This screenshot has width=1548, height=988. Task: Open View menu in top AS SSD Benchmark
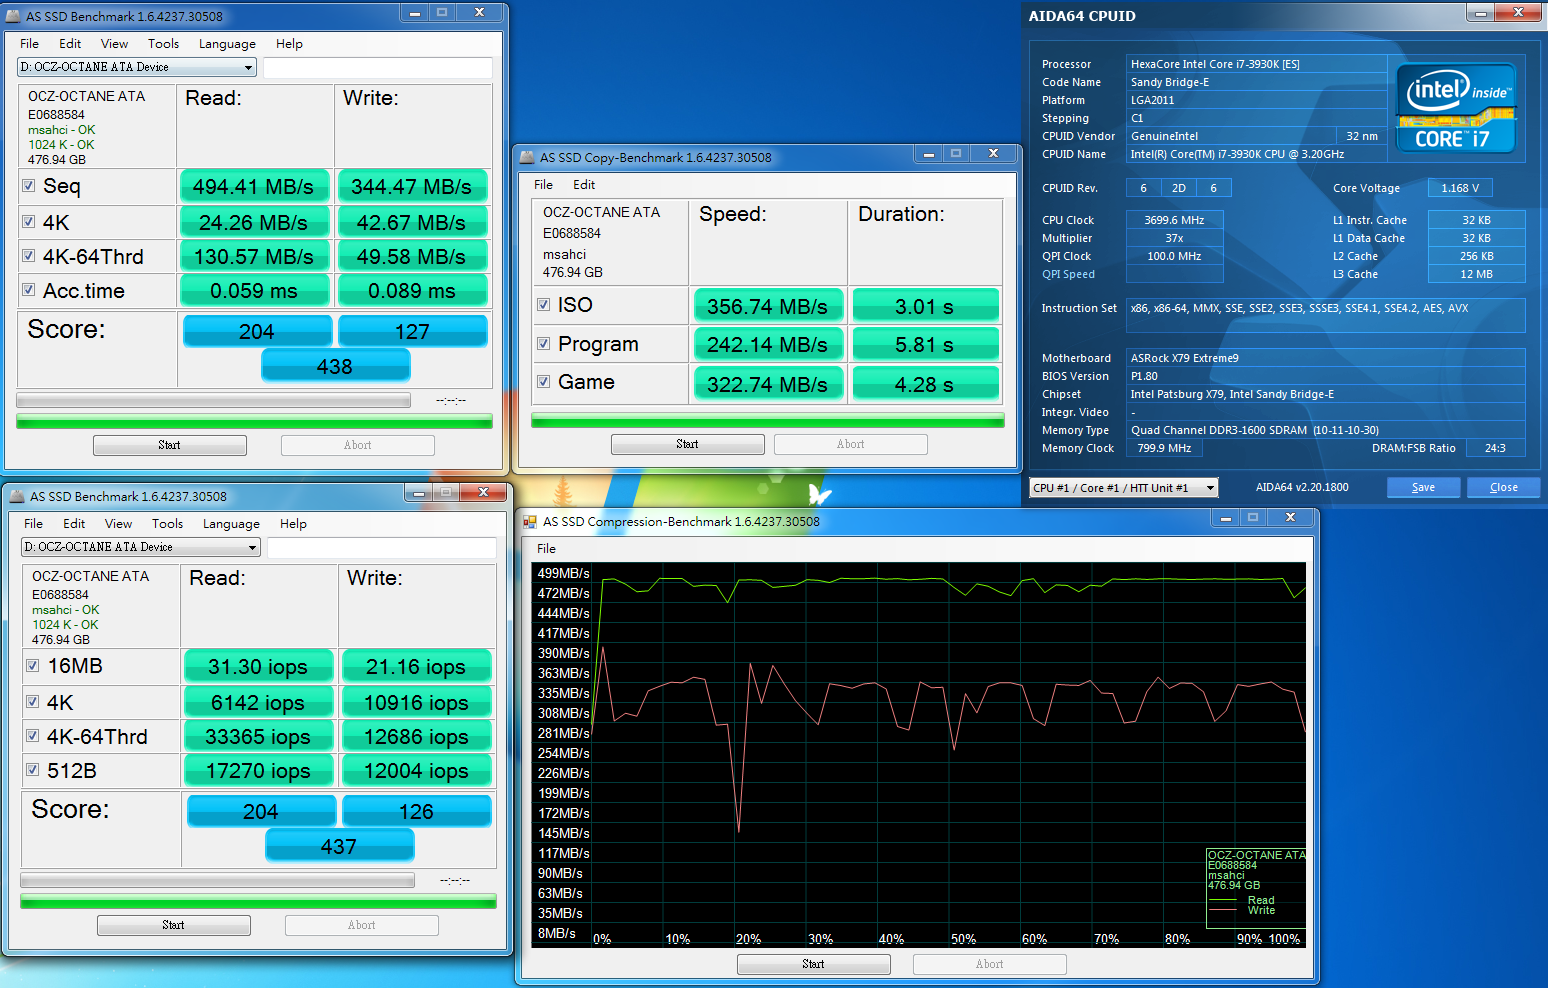[114, 43]
